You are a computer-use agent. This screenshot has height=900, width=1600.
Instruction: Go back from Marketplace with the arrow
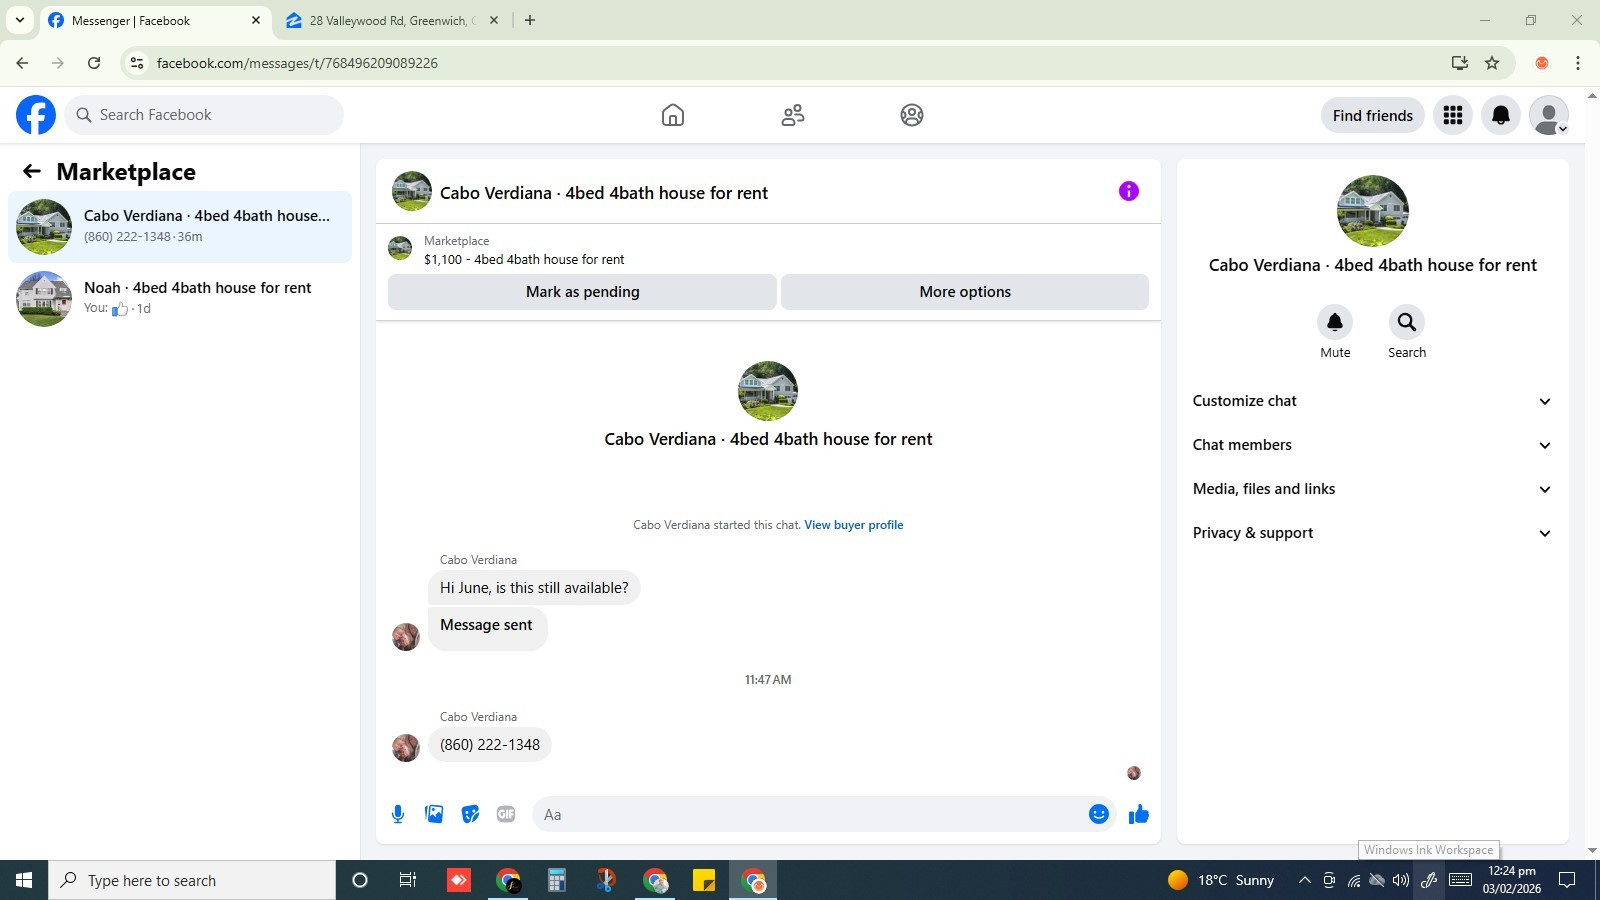coord(32,171)
